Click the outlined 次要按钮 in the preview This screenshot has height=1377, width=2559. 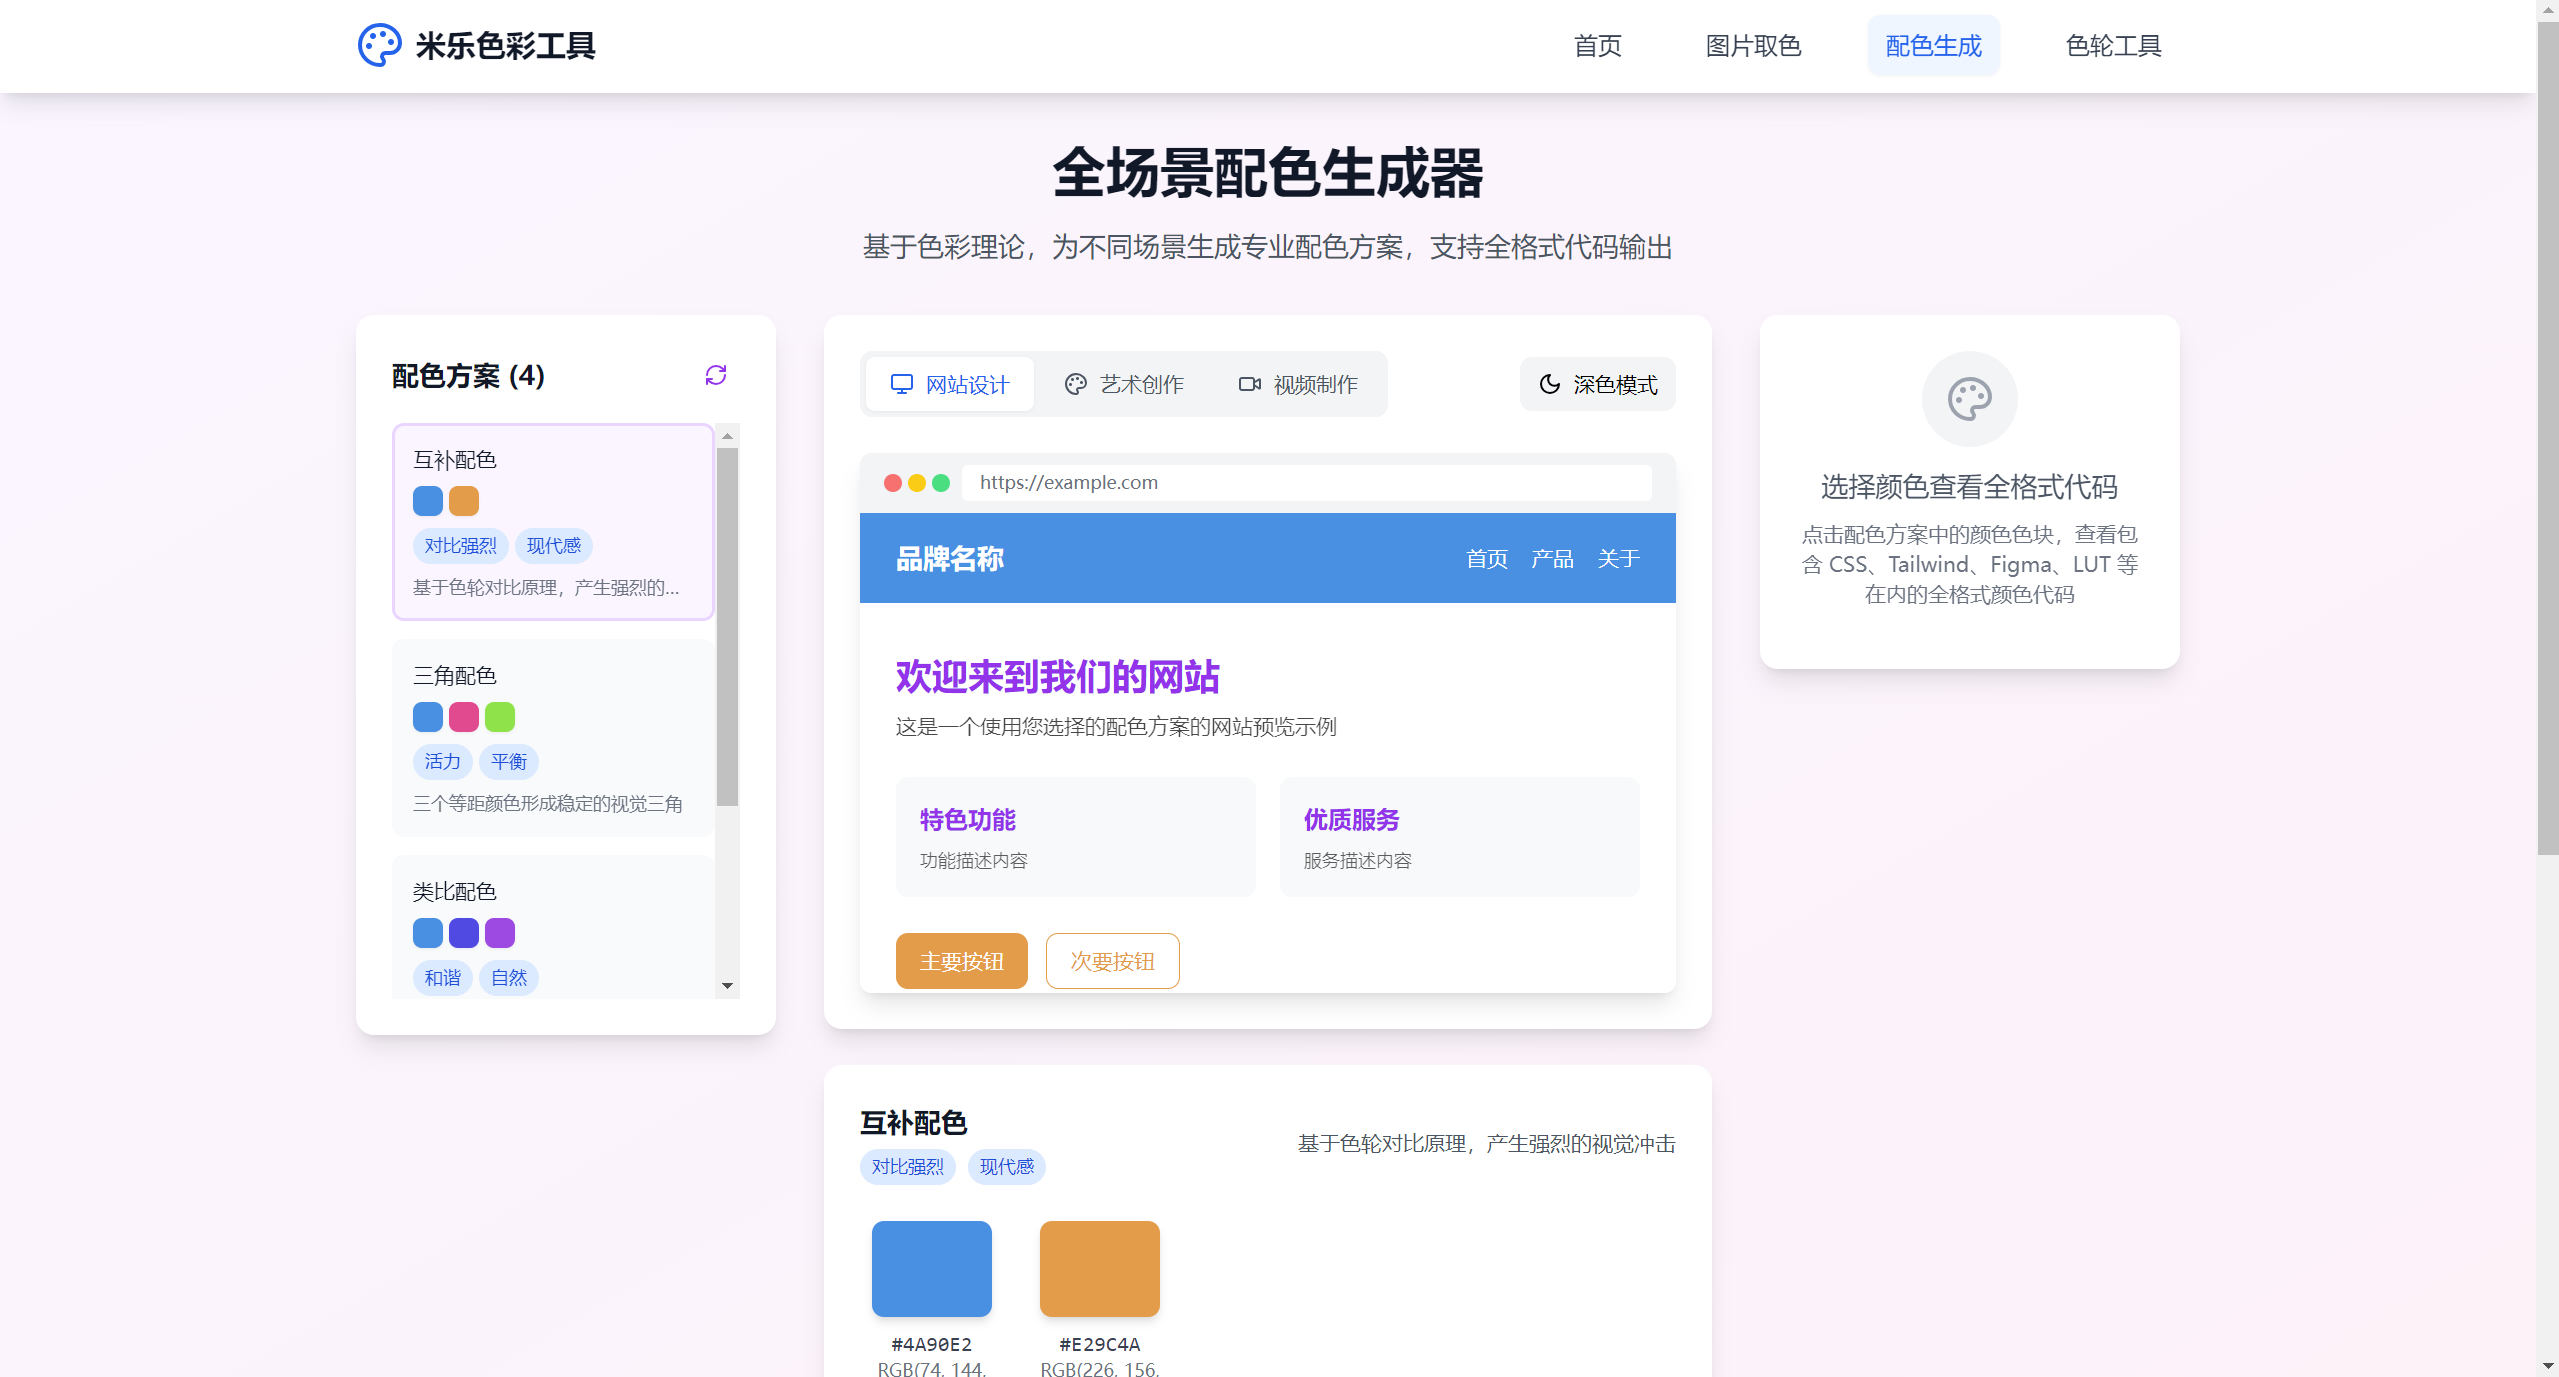(x=1112, y=961)
